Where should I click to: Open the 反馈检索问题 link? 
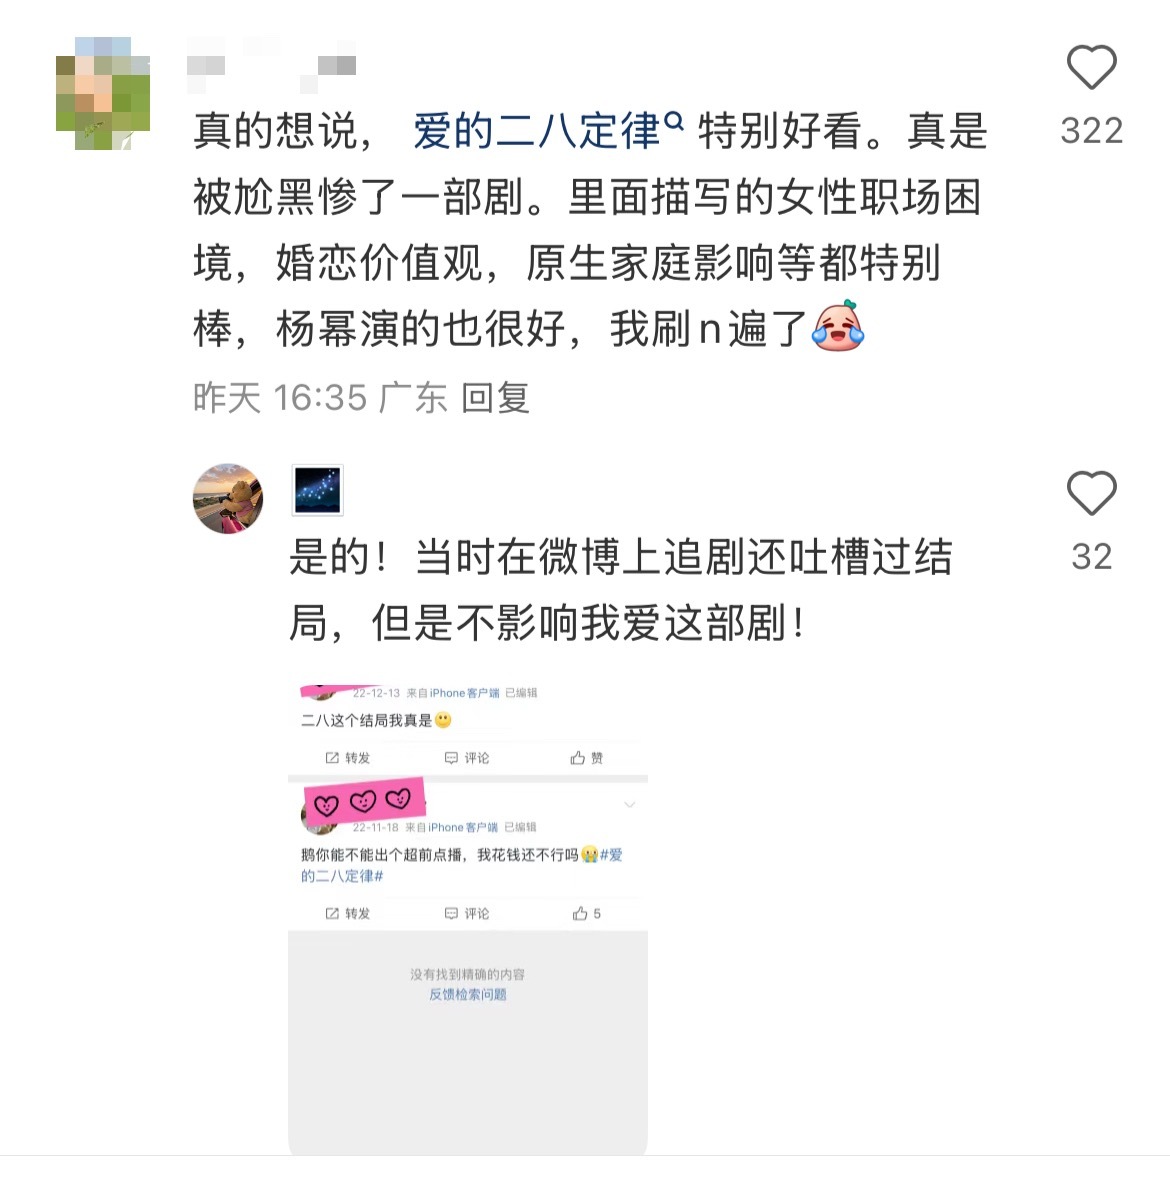468,995
